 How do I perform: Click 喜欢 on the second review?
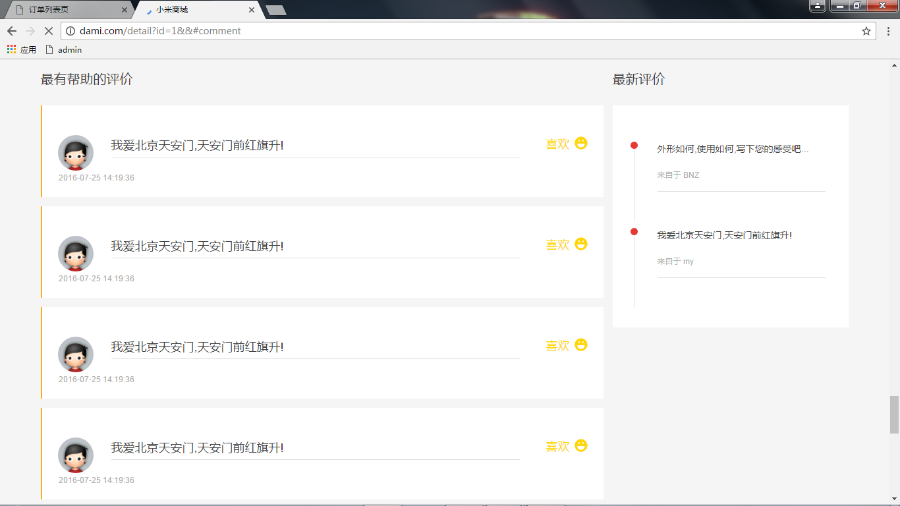click(557, 245)
